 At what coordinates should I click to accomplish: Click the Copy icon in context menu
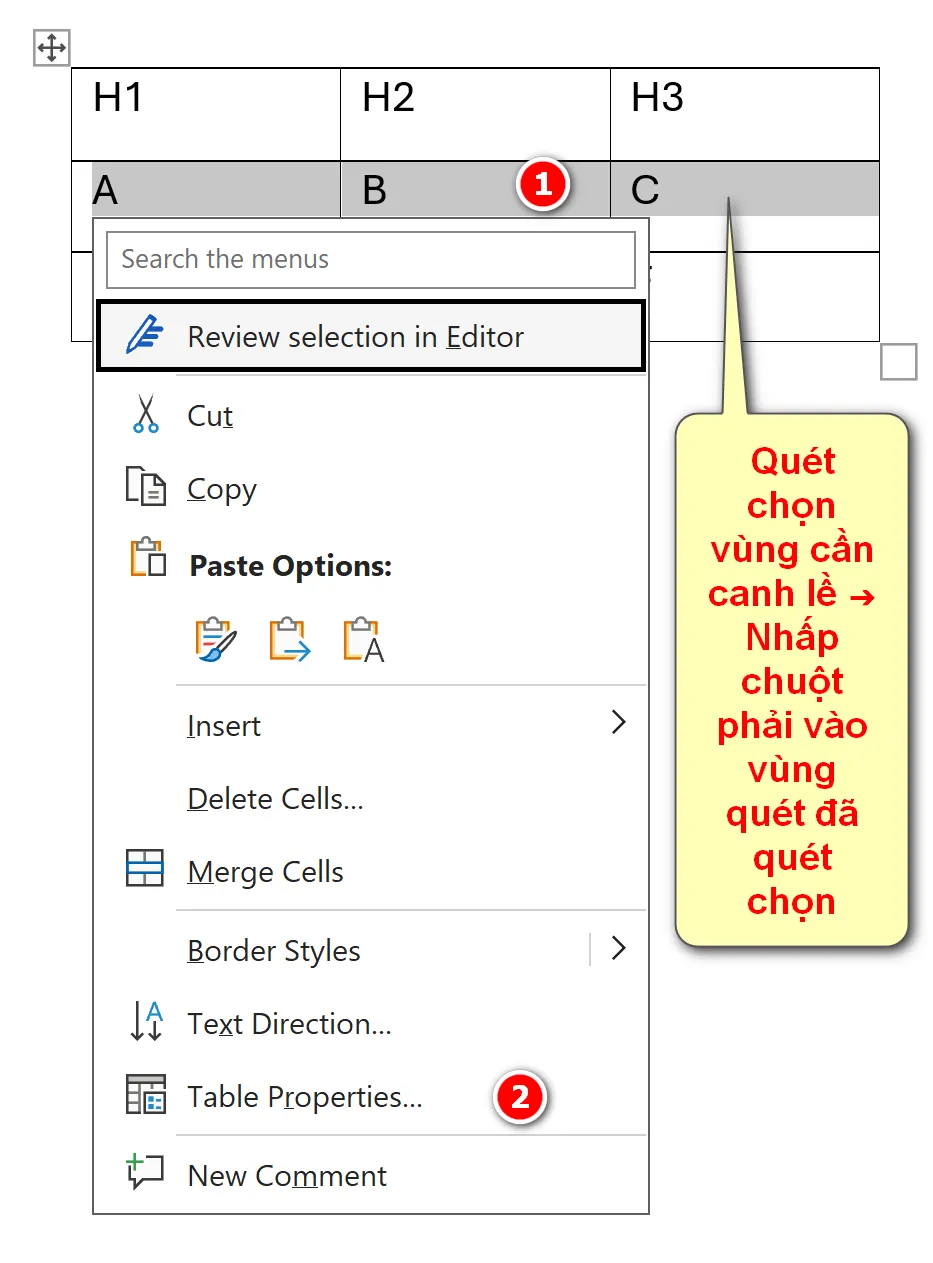pos(145,488)
